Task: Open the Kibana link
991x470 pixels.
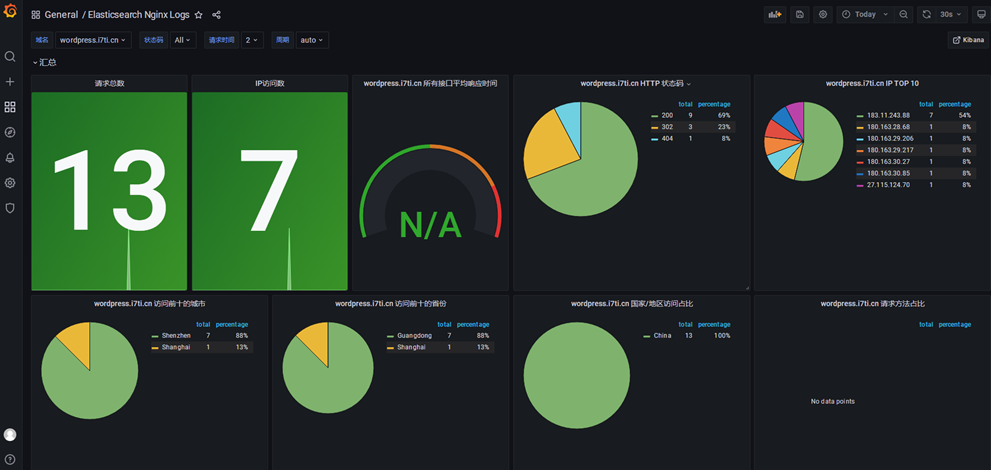Action: click(x=968, y=40)
